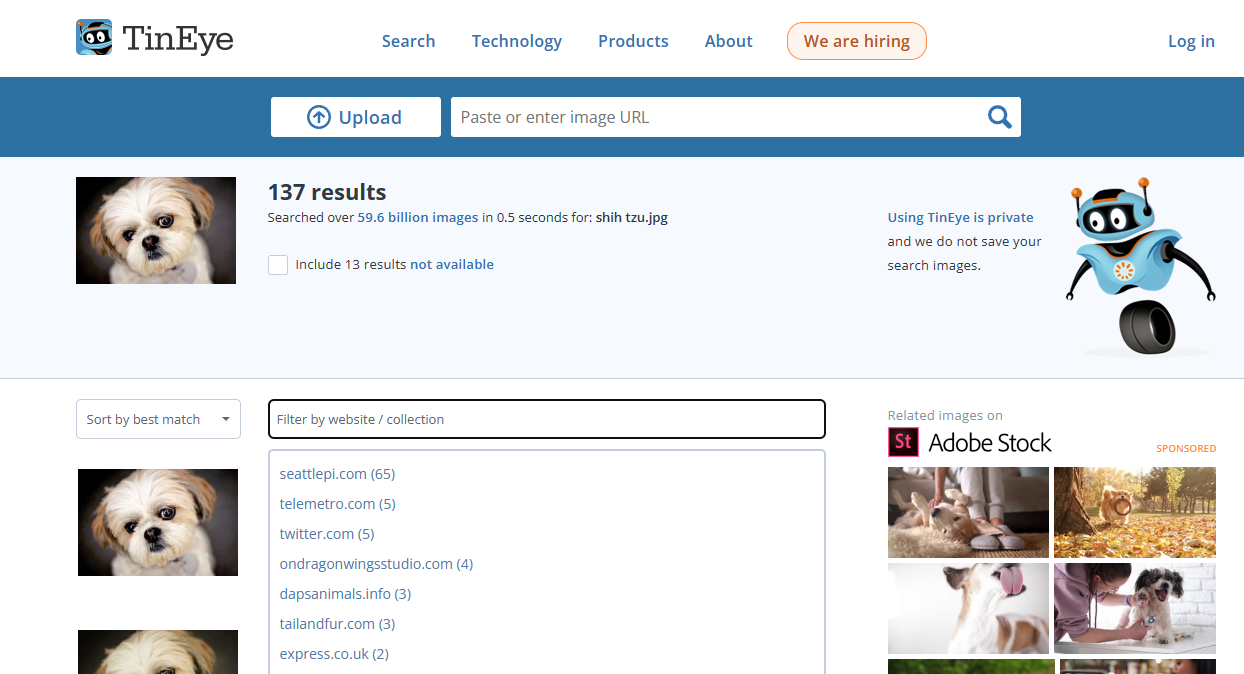Open the searched shih tzu query thumbnail

click(156, 231)
